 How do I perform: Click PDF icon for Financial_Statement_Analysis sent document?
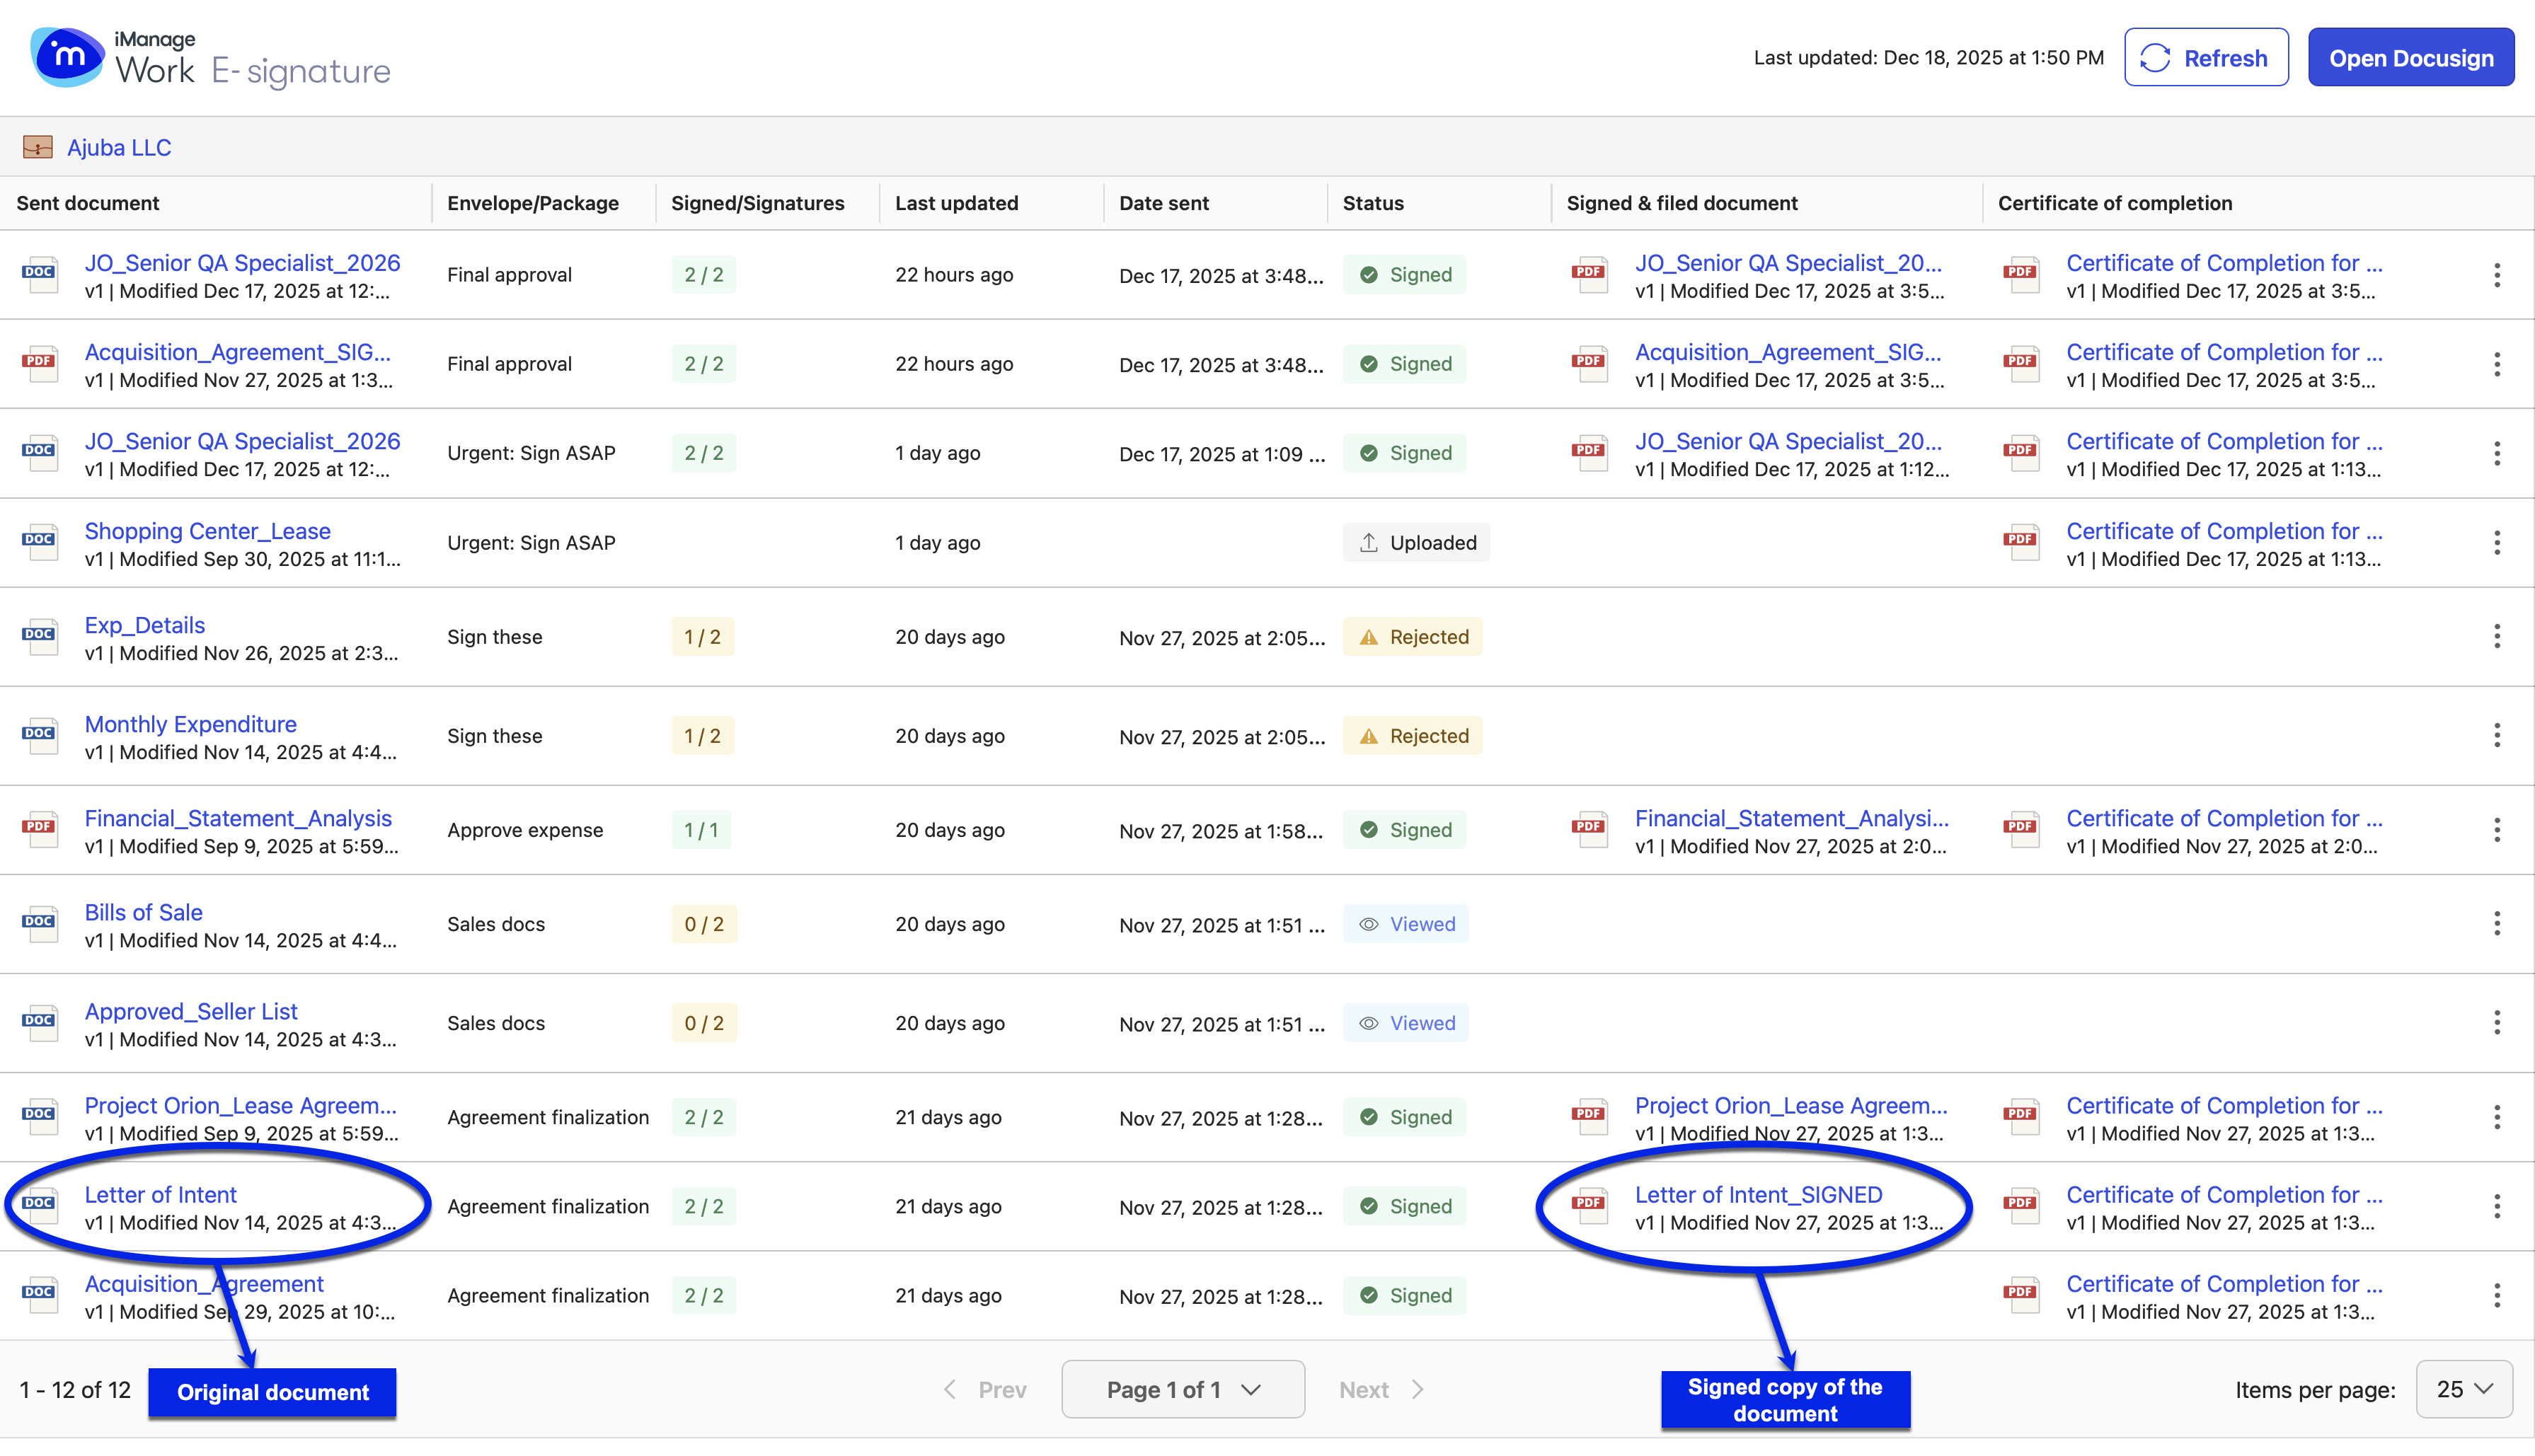pyautogui.click(x=40, y=829)
